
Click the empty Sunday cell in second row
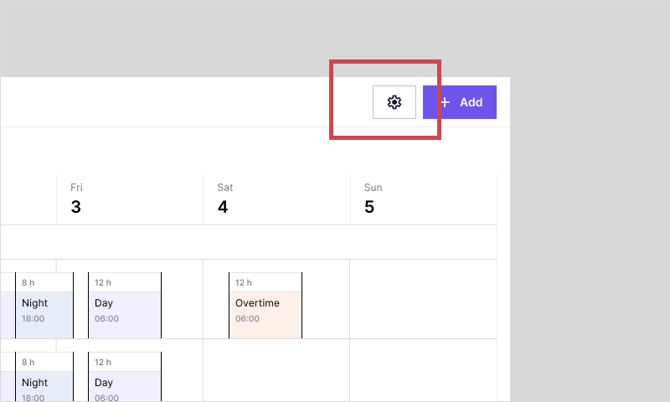point(423,372)
